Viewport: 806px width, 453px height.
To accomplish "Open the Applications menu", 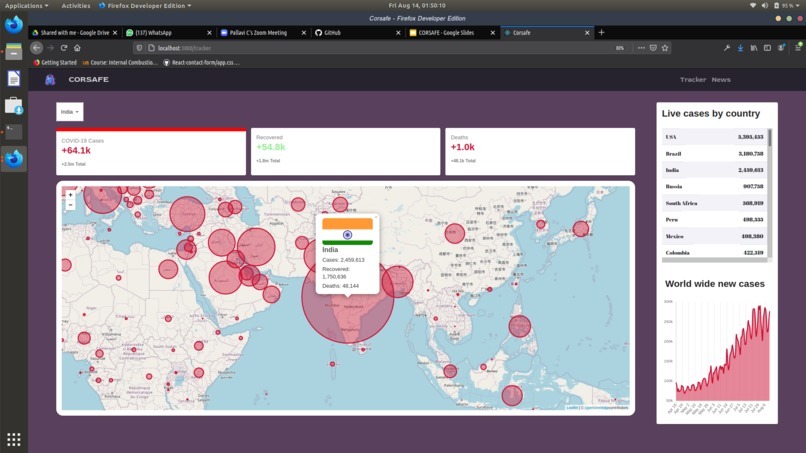I will click(x=26, y=6).
